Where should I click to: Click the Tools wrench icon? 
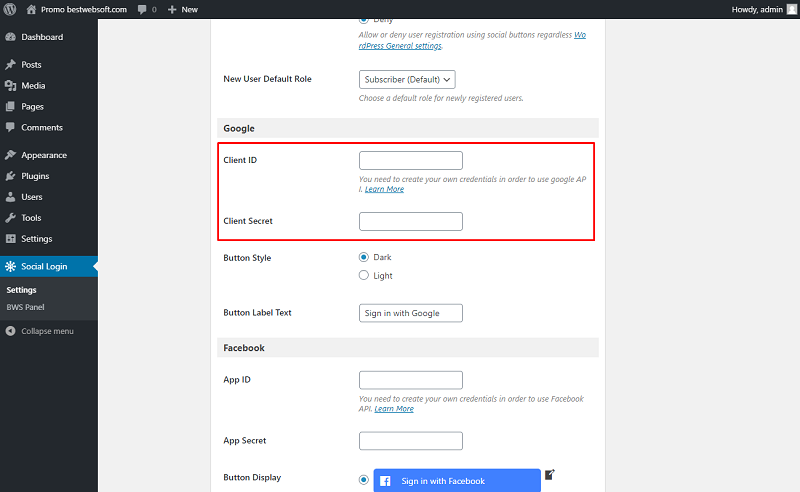10,217
